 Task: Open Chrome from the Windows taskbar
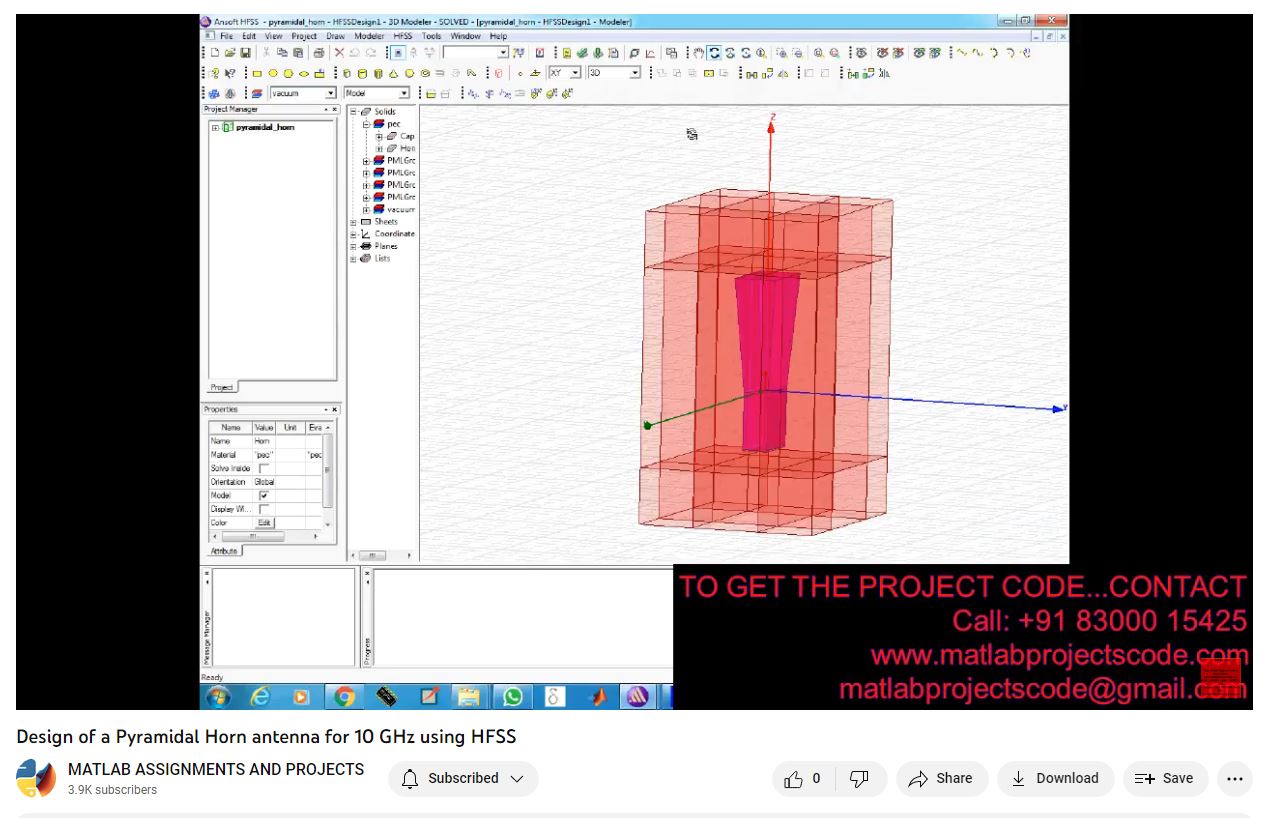(x=344, y=697)
